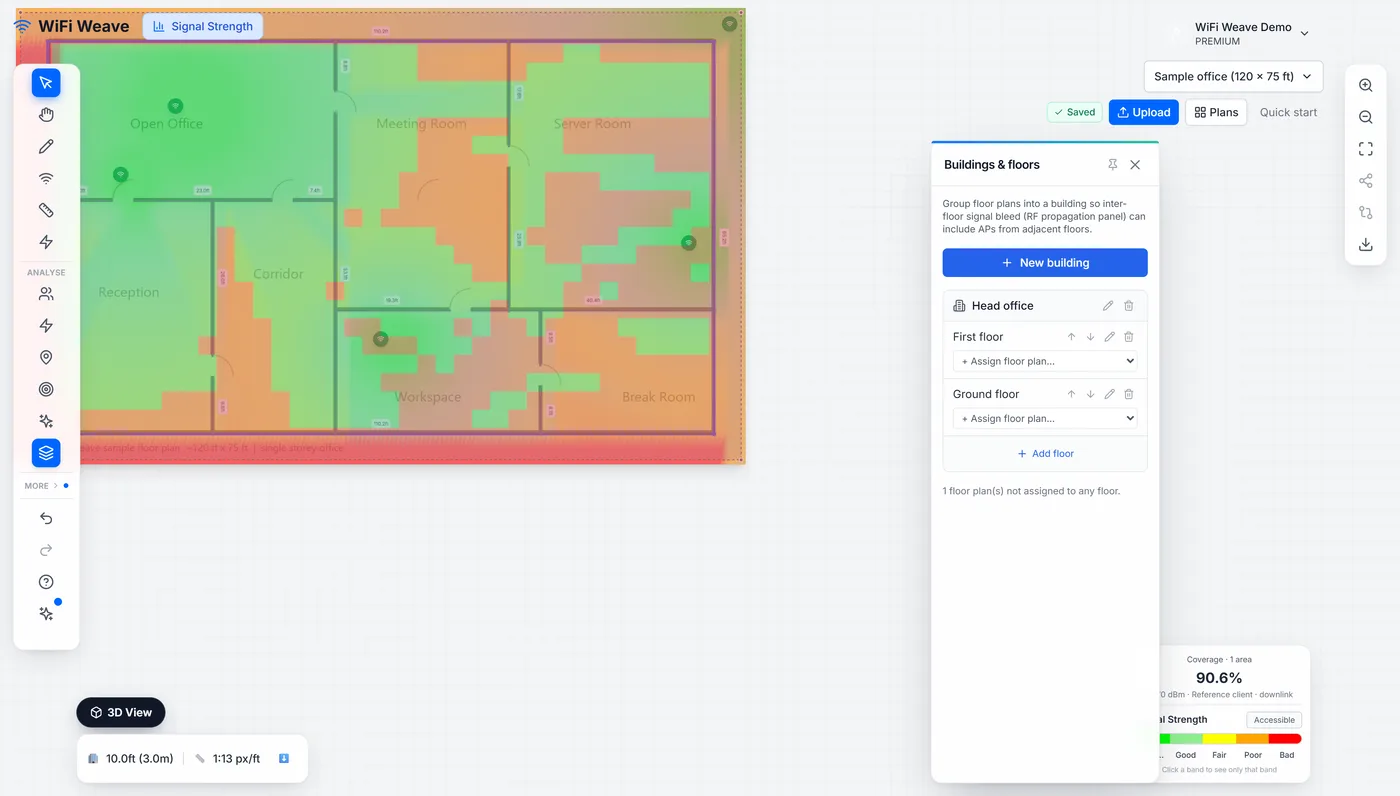Delete the Head office building

(x=1129, y=306)
